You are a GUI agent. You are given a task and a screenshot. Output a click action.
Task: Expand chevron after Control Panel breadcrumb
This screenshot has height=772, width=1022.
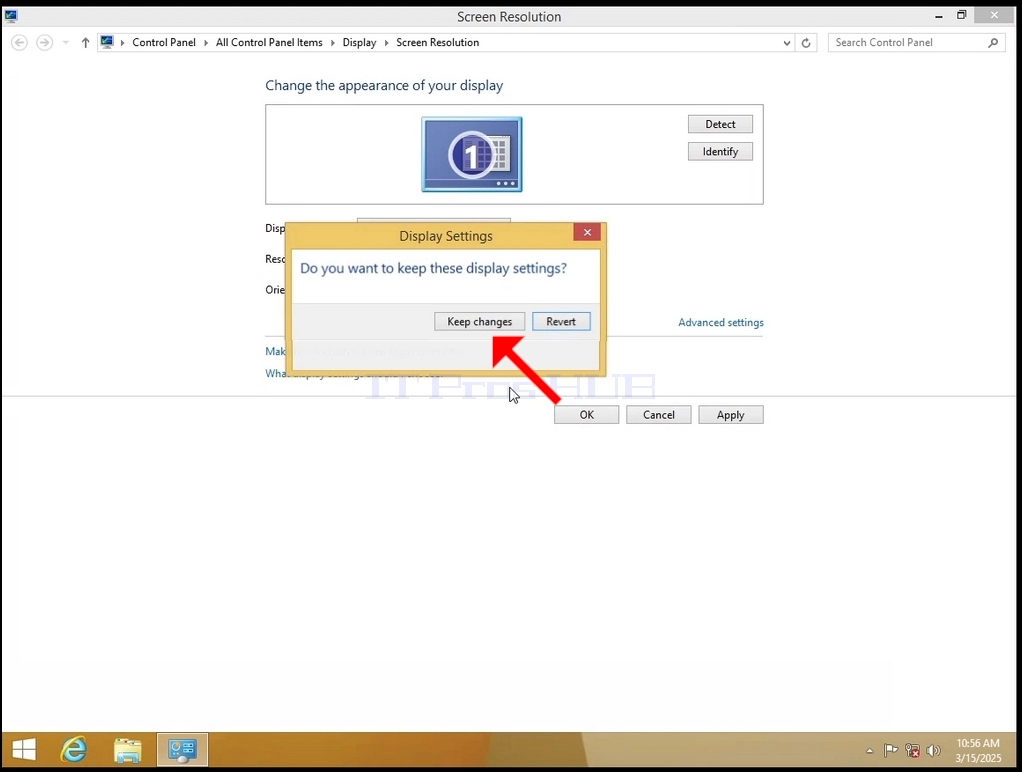(x=206, y=42)
